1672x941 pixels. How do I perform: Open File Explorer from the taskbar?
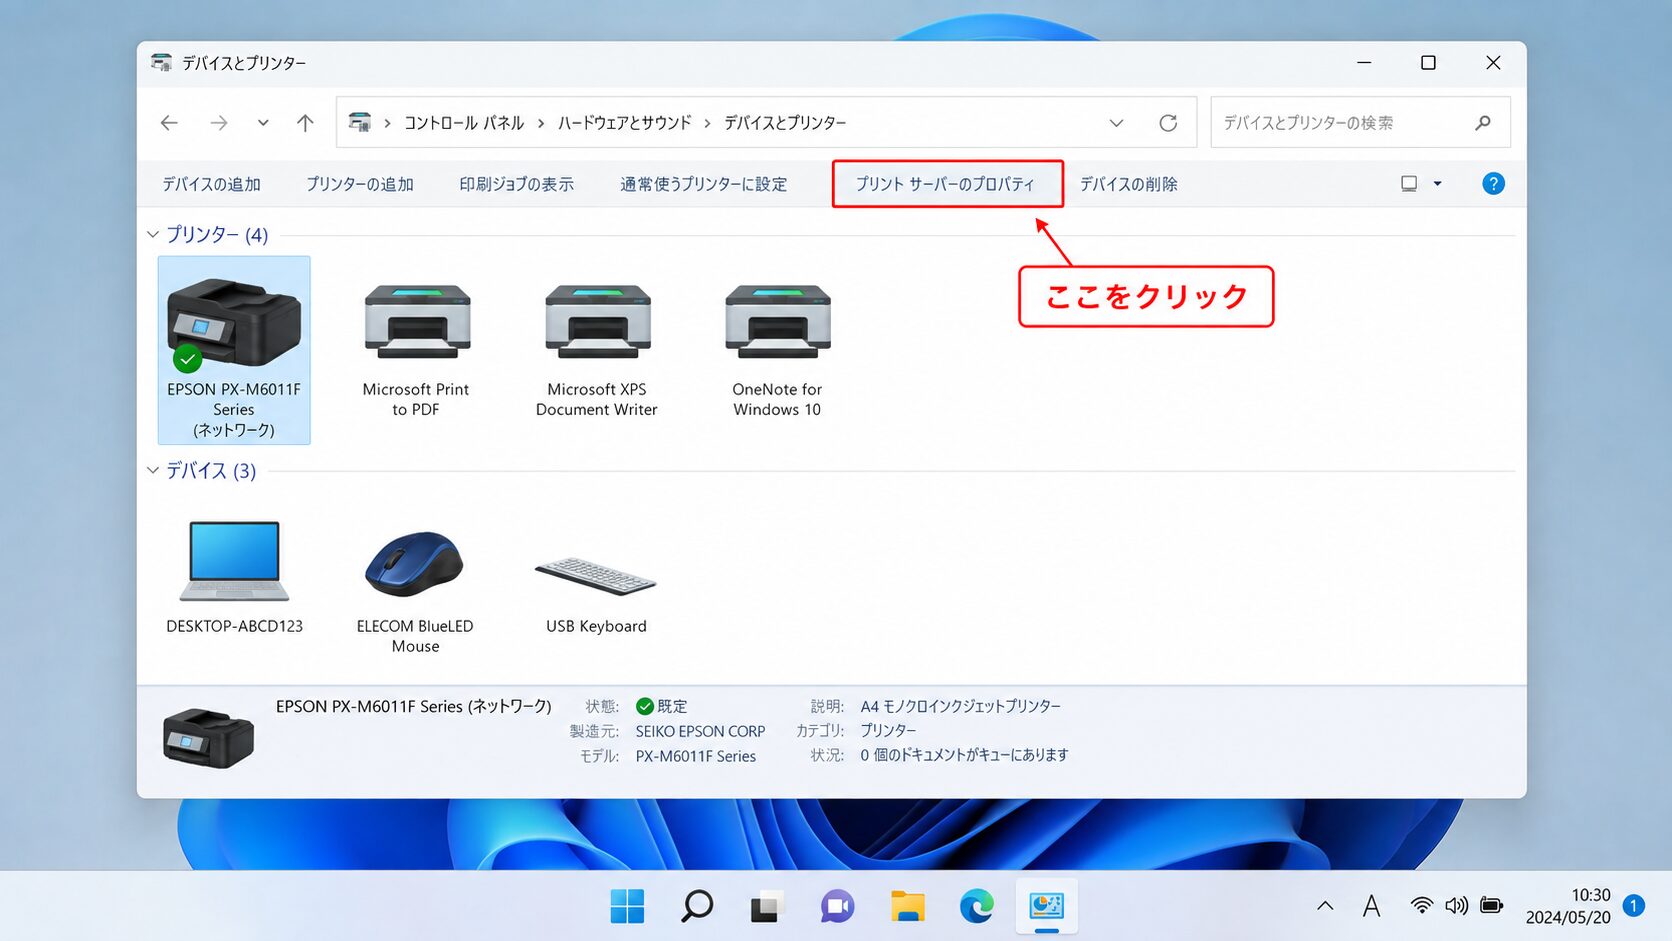tap(907, 906)
